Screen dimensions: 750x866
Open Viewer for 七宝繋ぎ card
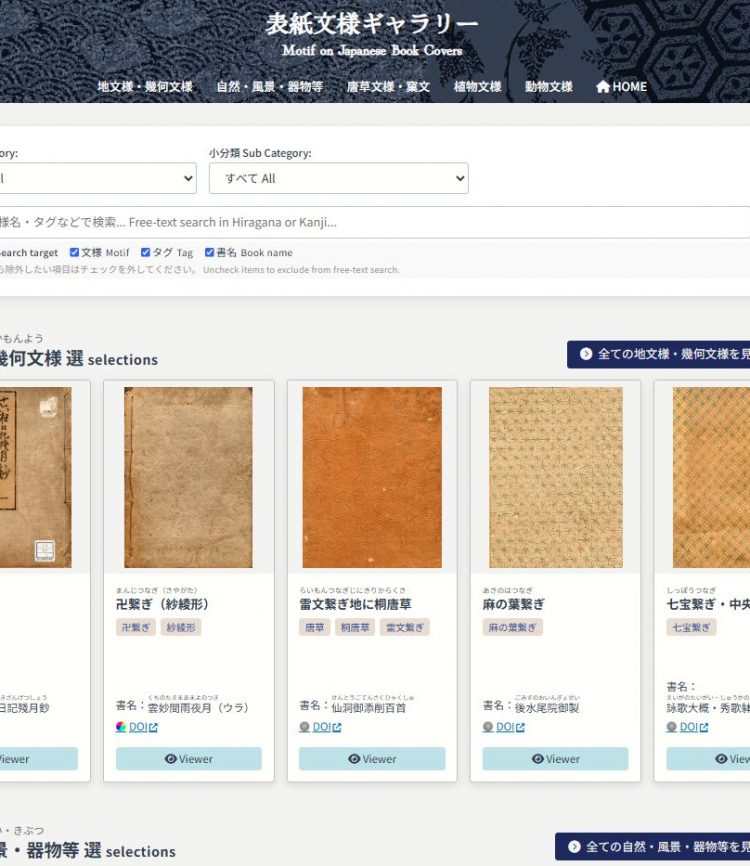point(708,759)
